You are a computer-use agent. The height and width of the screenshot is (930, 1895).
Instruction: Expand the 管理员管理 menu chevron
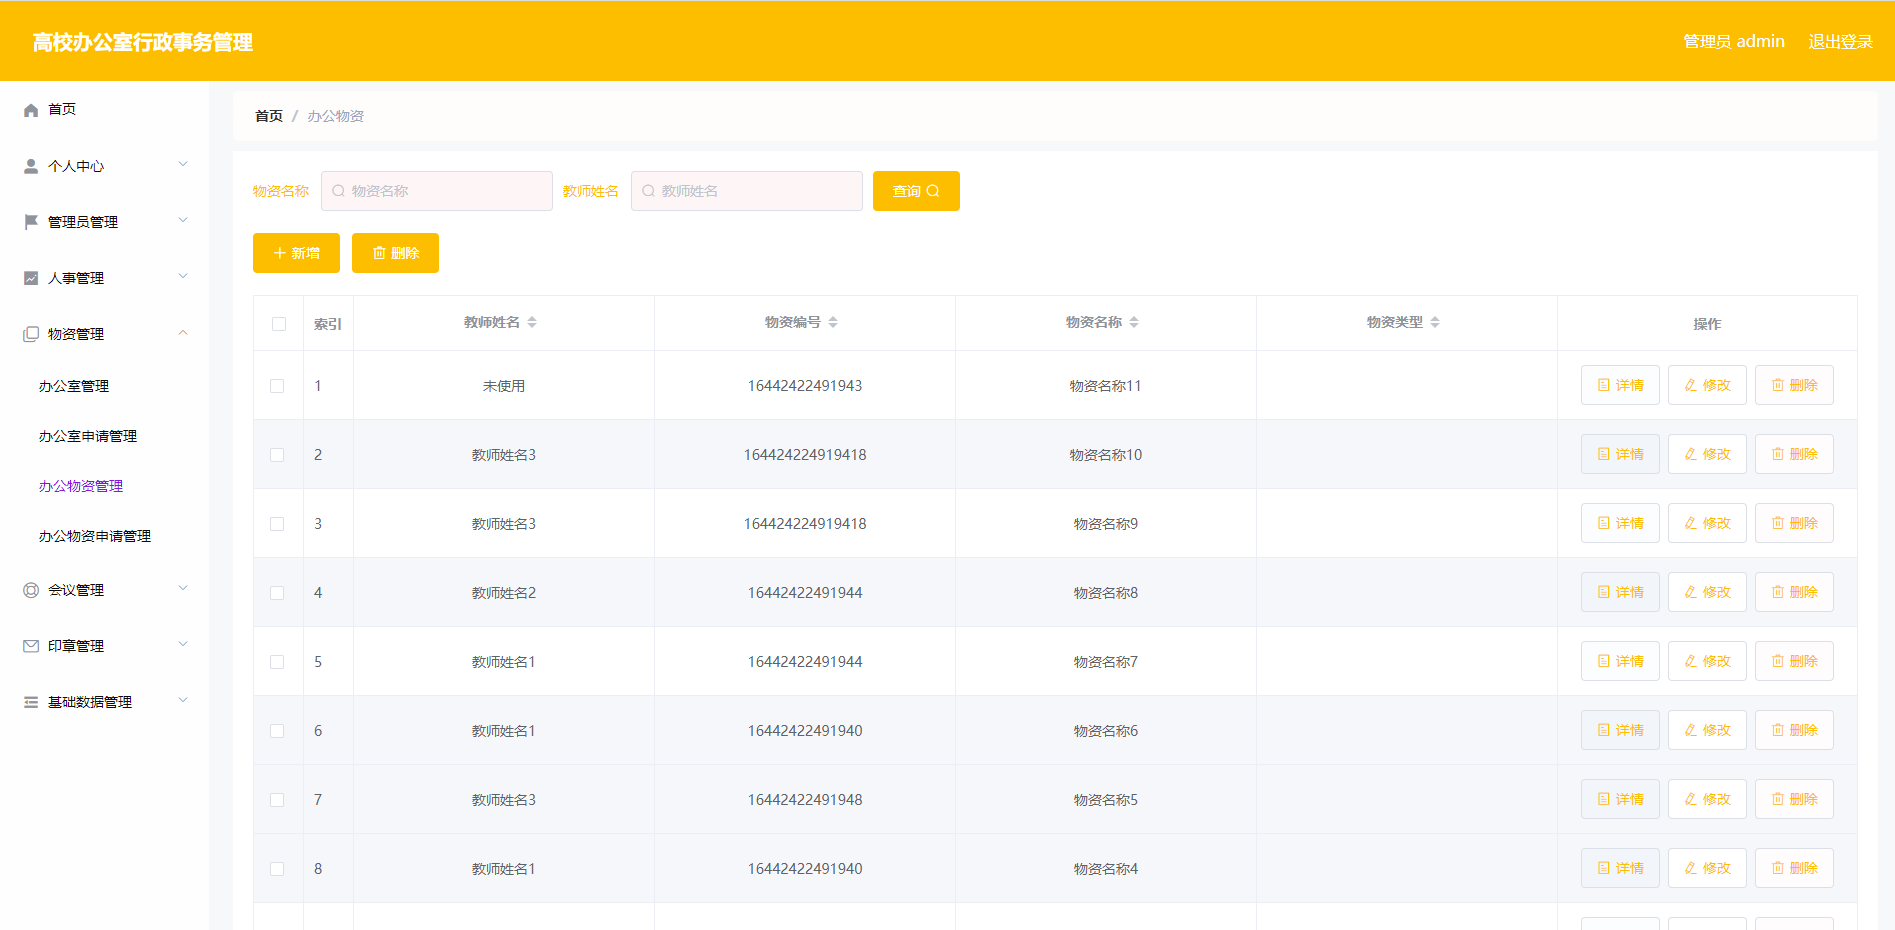click(183, 220)
